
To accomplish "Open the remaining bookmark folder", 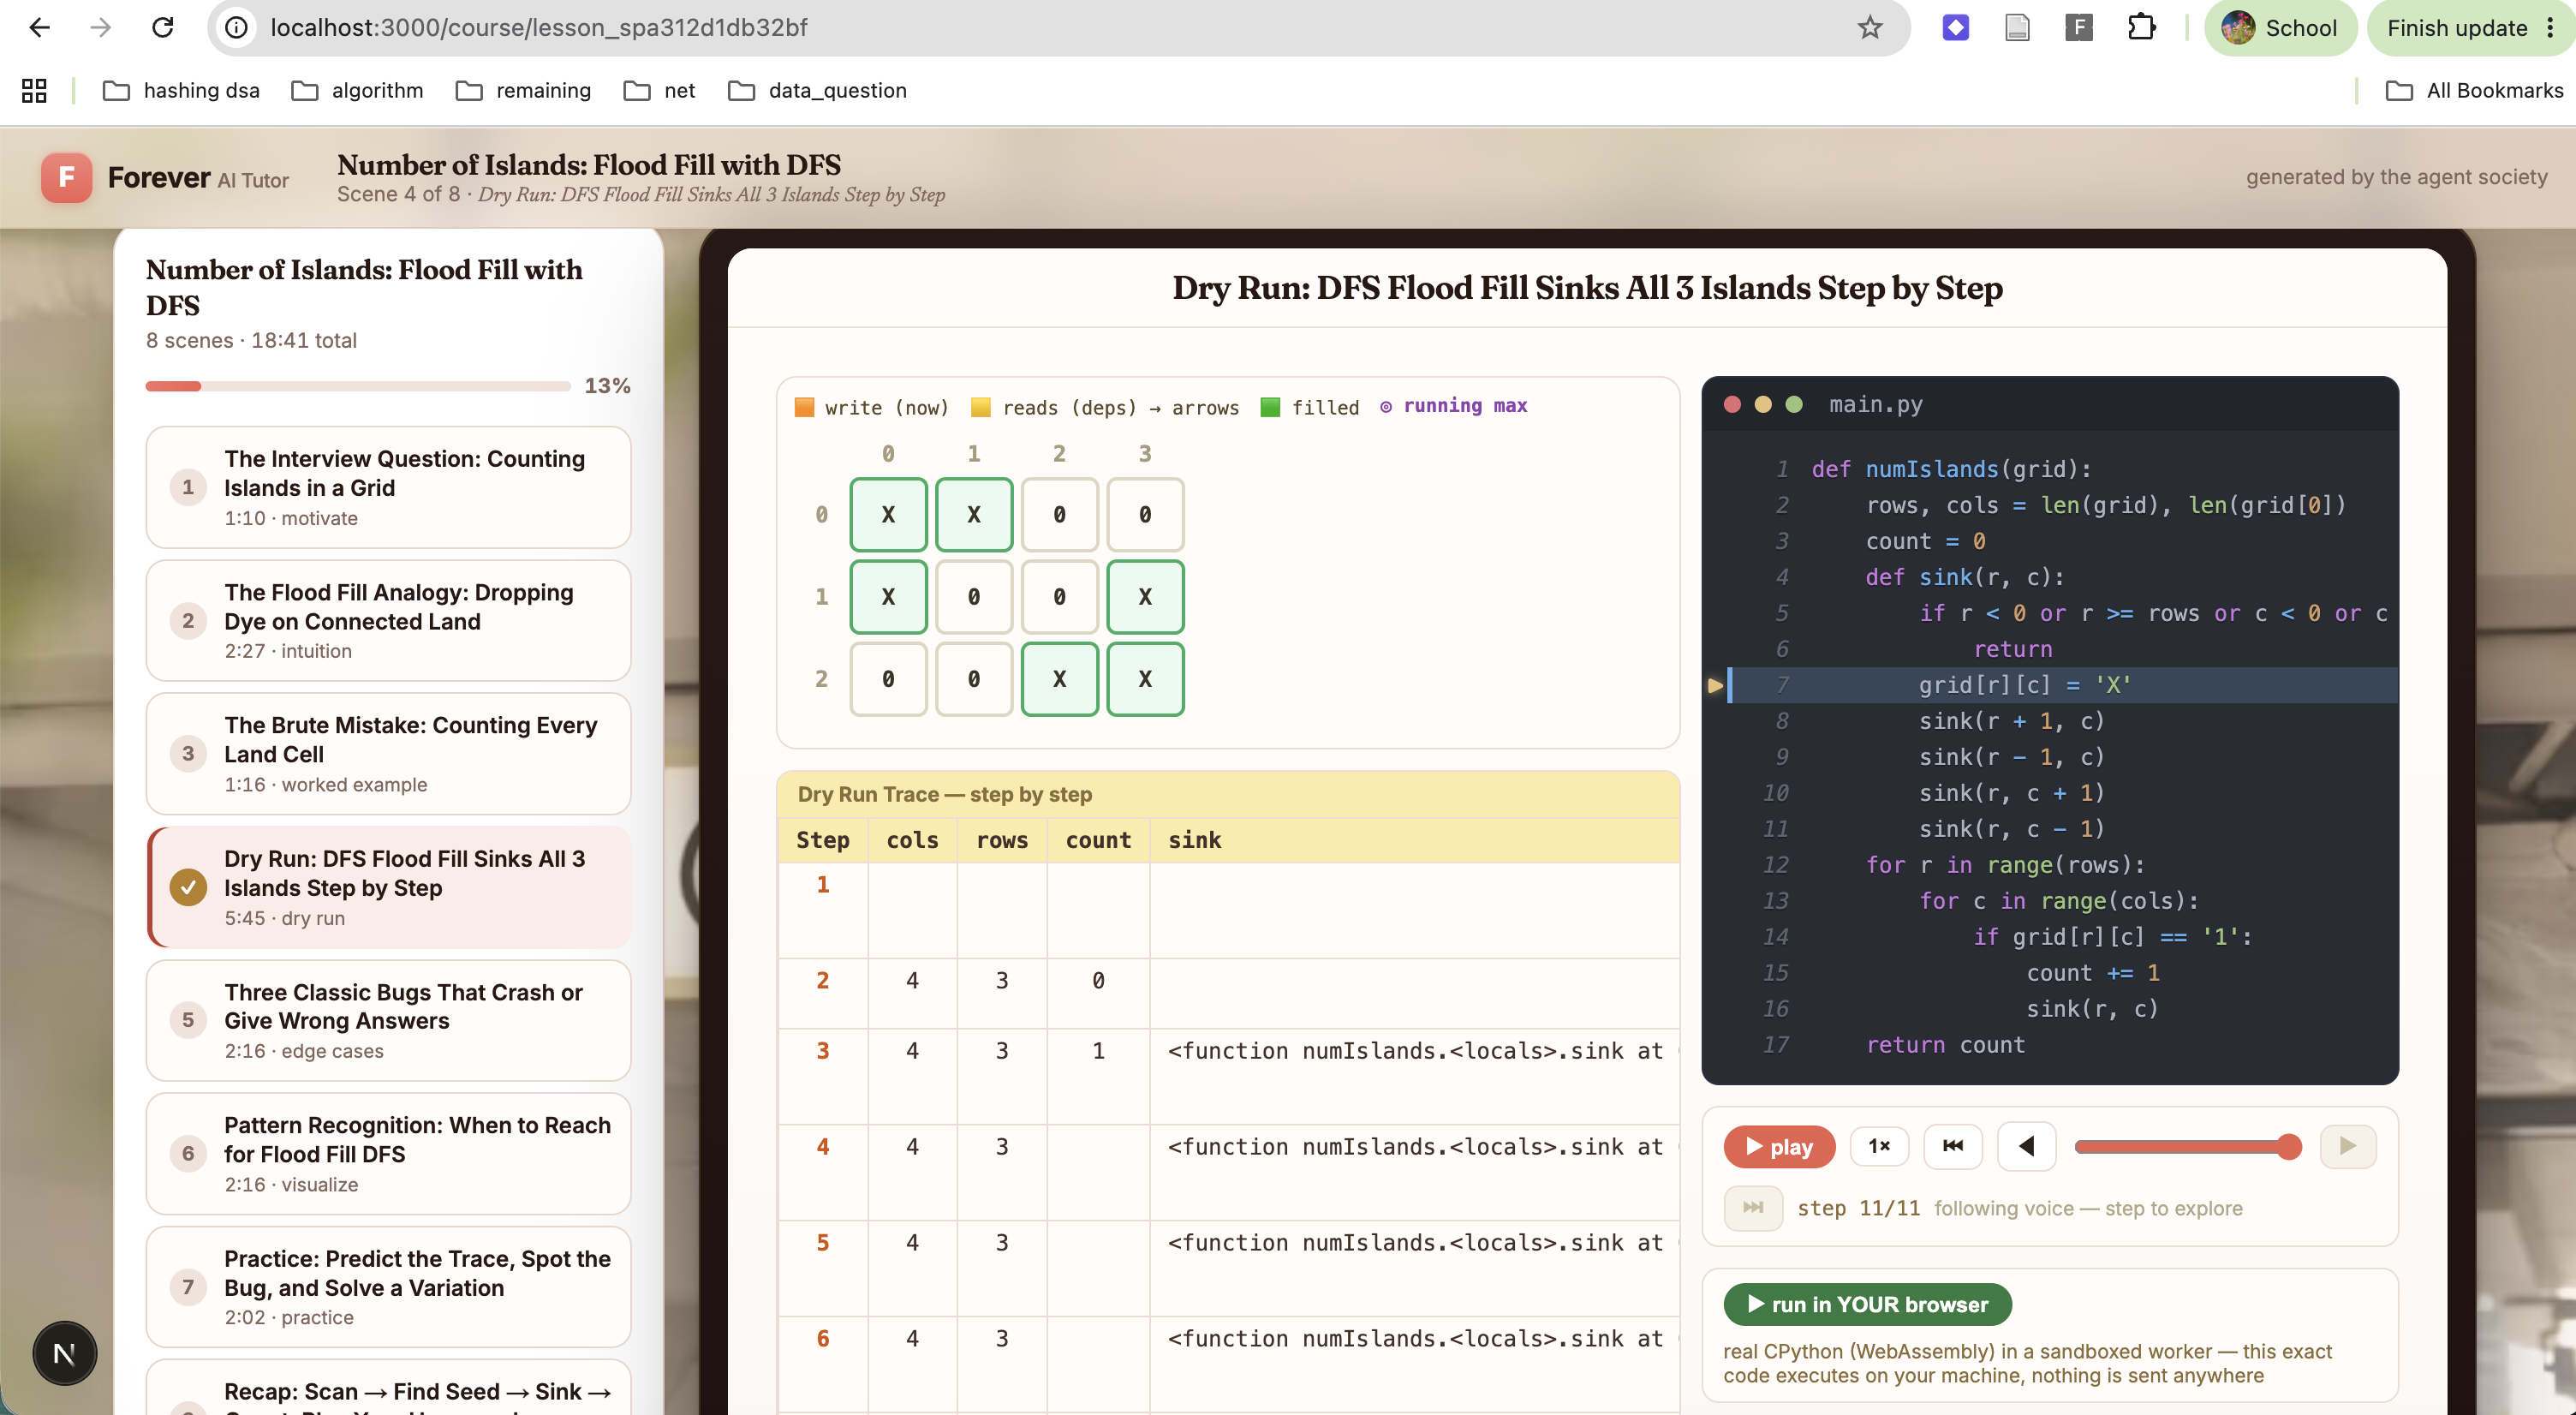I will tap(523, 90).
